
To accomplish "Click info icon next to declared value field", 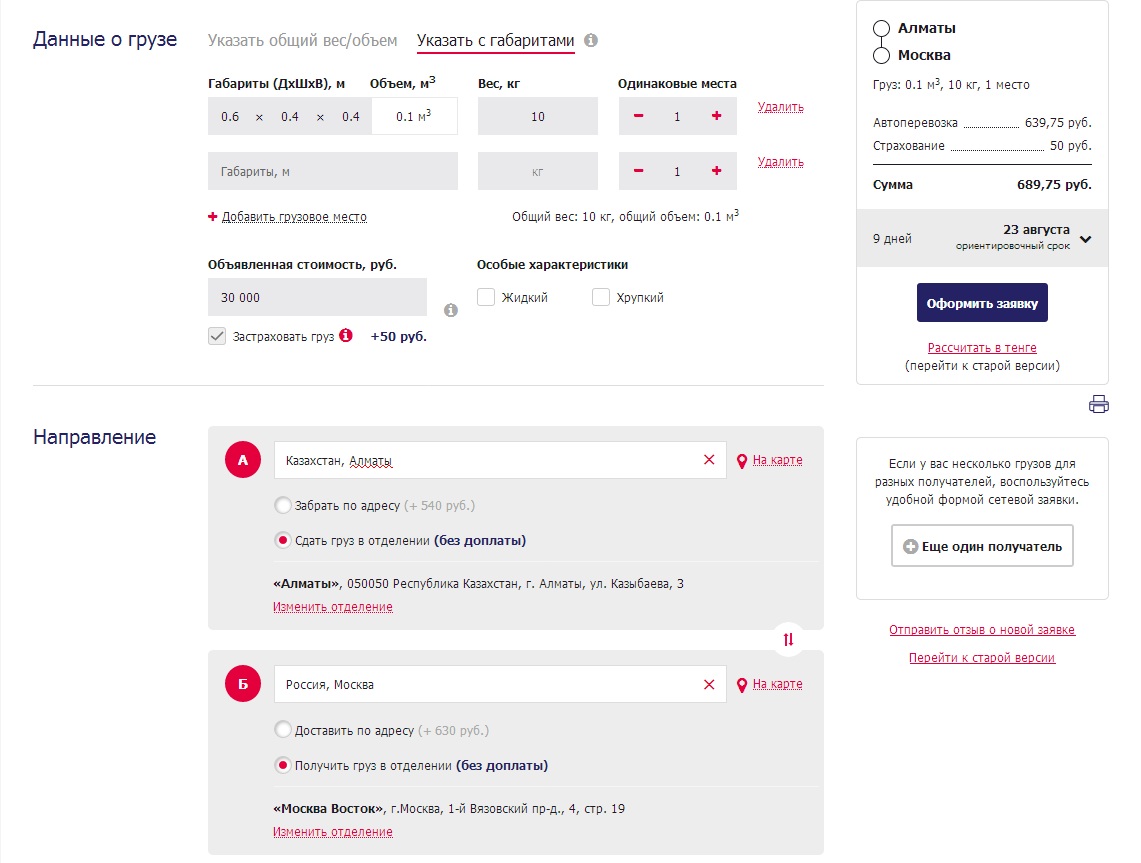I will click(451, 310).
